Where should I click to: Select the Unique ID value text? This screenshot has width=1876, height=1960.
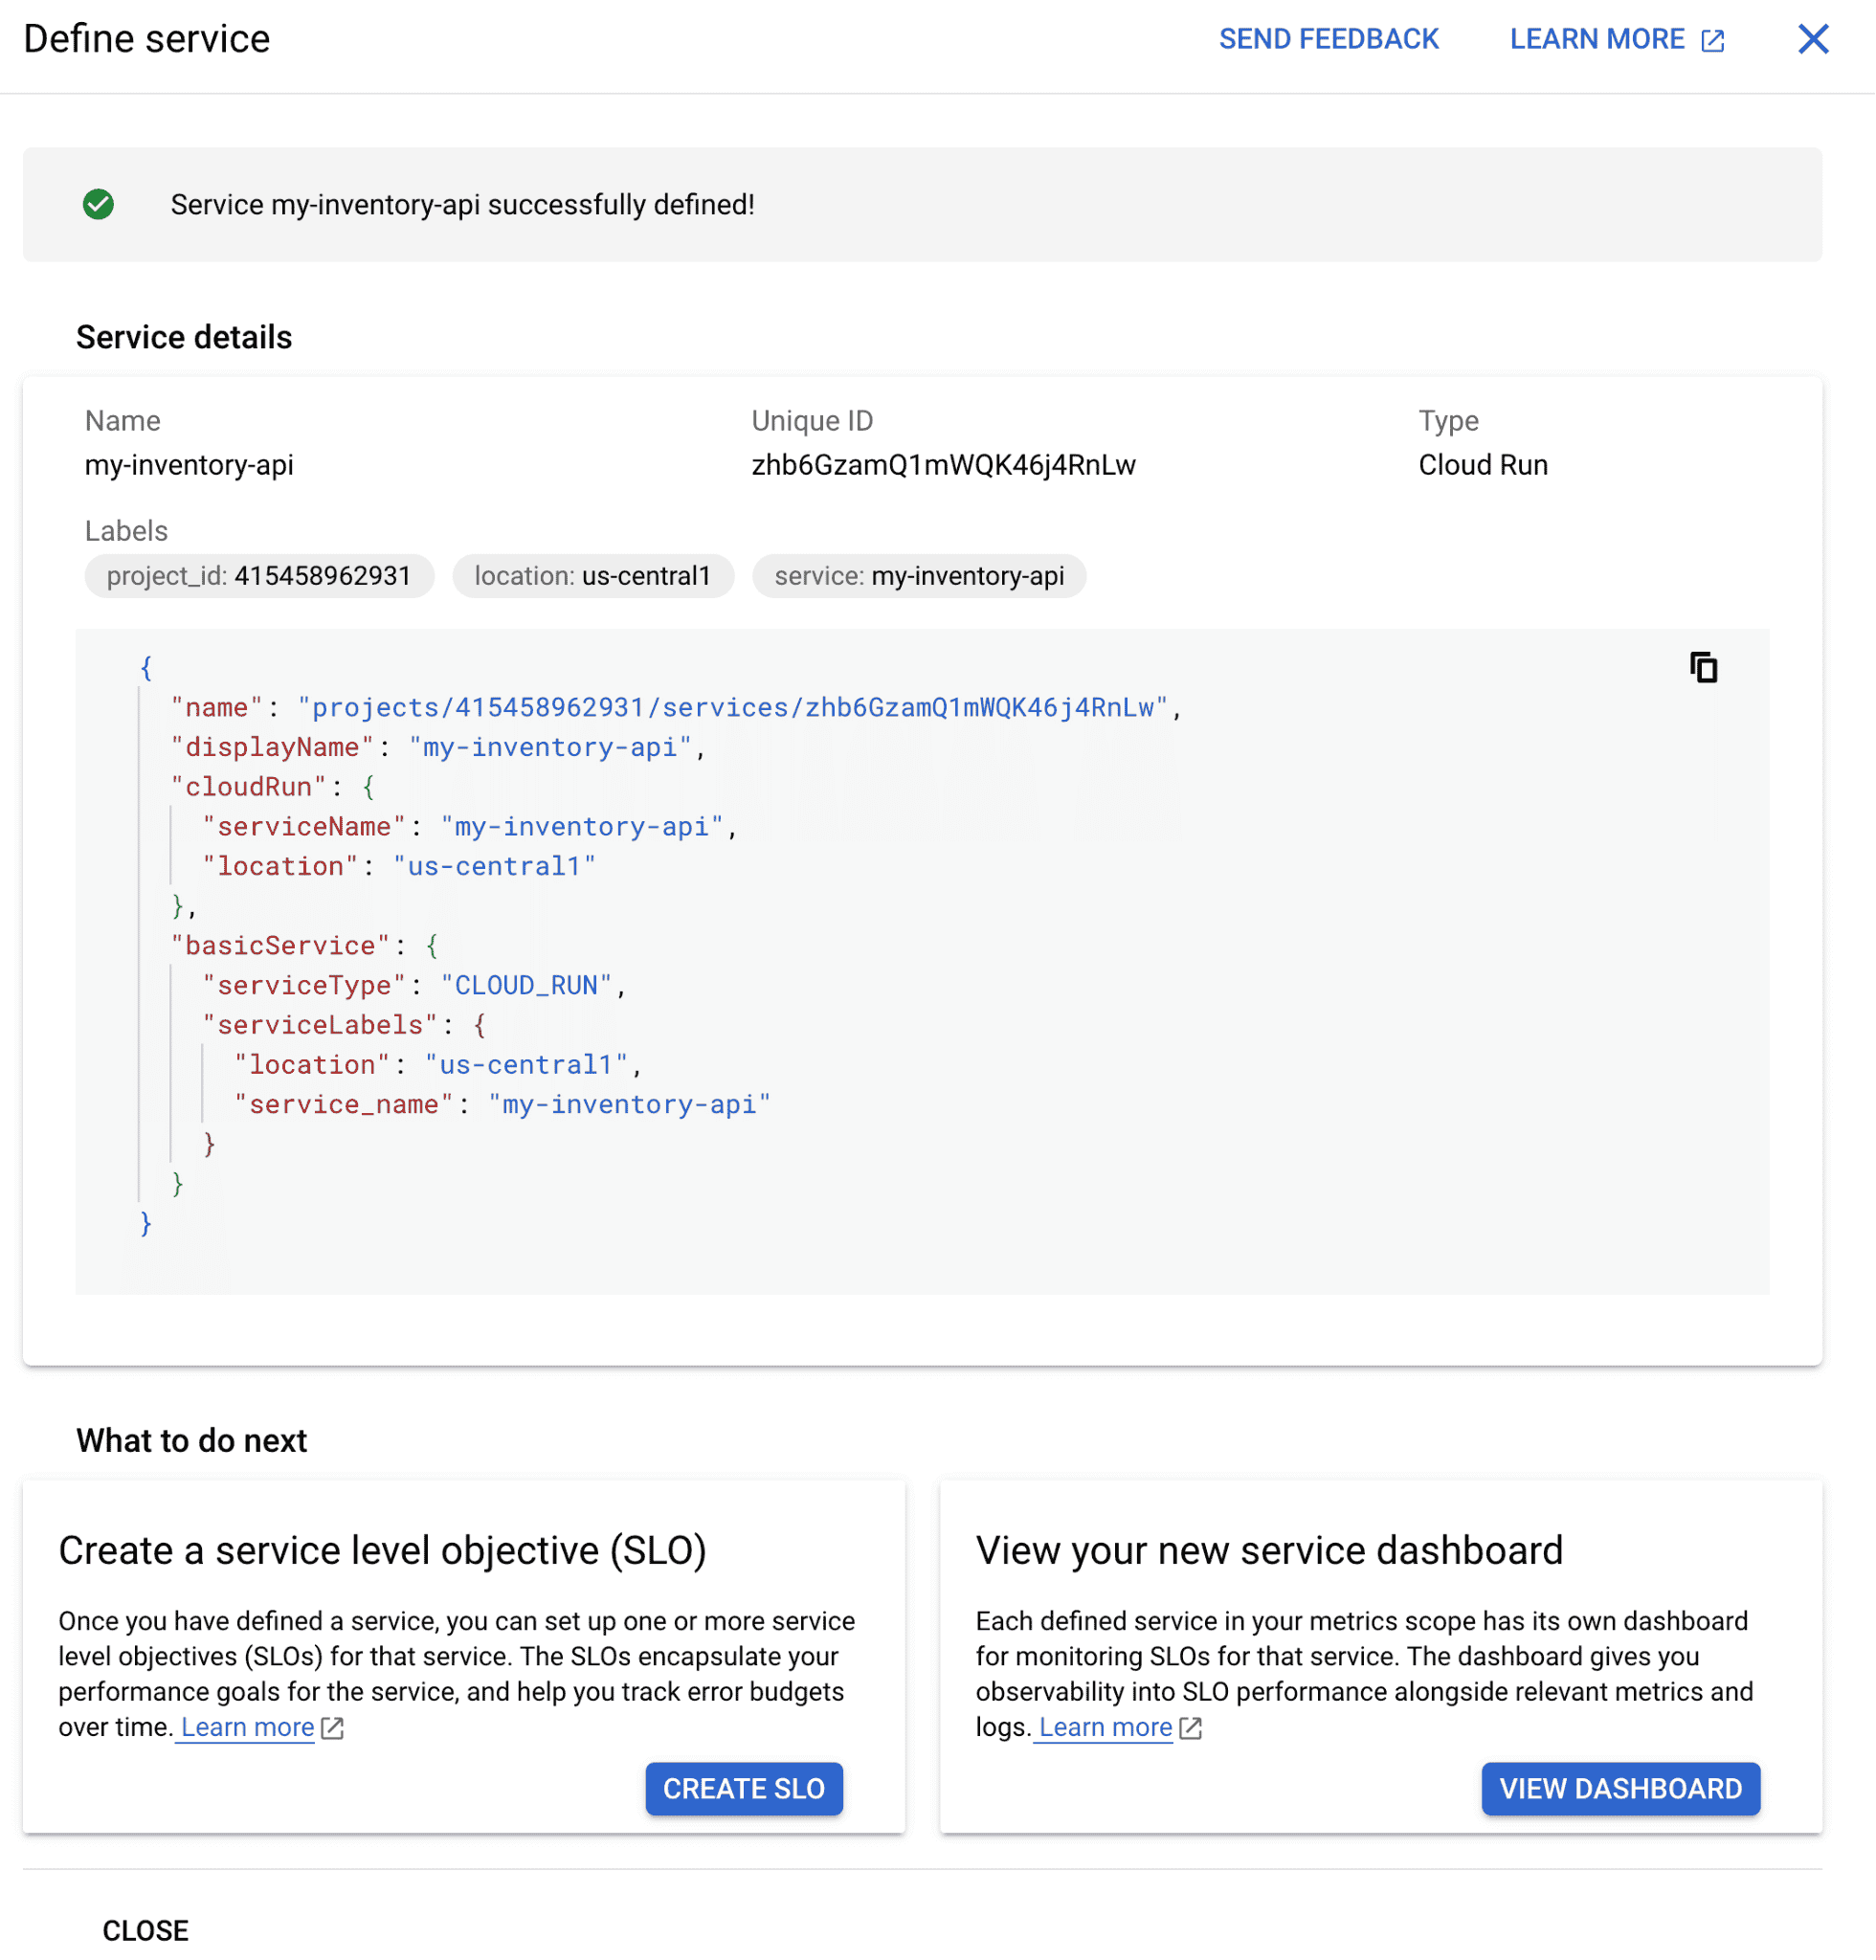pos(943,464)
